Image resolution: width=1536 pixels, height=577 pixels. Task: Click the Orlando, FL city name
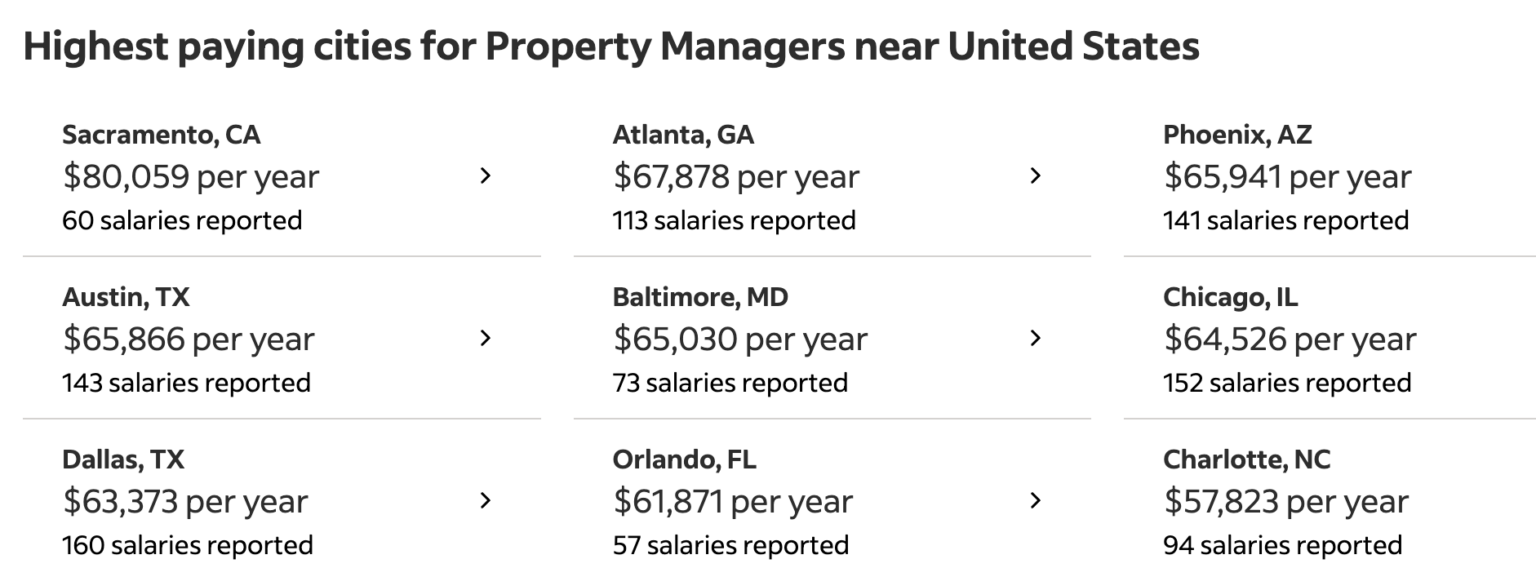(x=684, y=459)
